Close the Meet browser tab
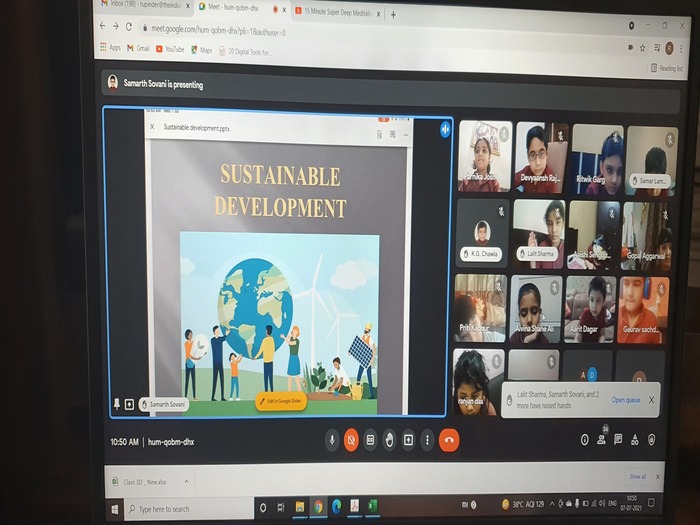This screenshot has height=525, width=700. pos(284,9)
